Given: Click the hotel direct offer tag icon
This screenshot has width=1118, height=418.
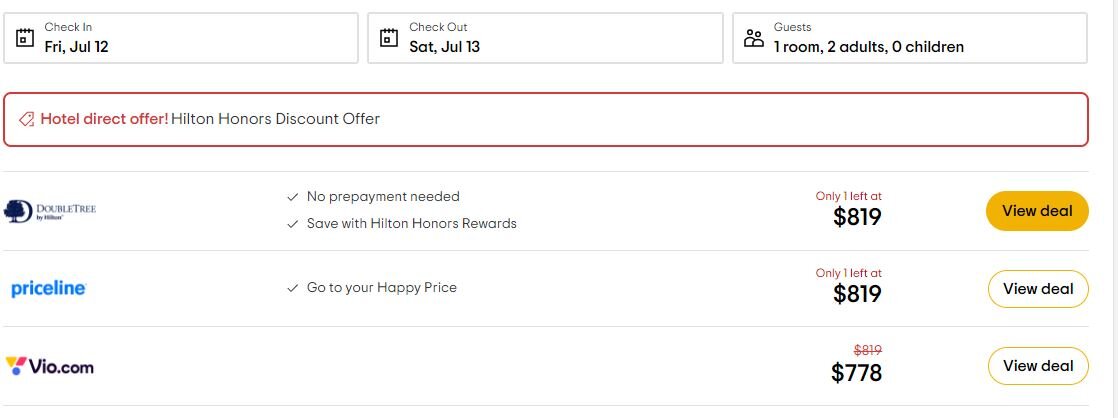Looking at the screenshot, I should click(27, 119).
